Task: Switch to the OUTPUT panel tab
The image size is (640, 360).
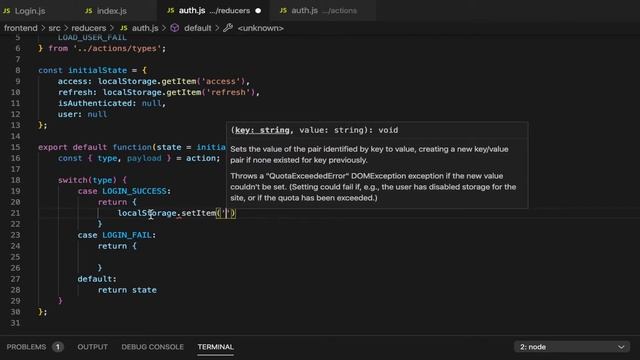Action: (x=93, y=347)
